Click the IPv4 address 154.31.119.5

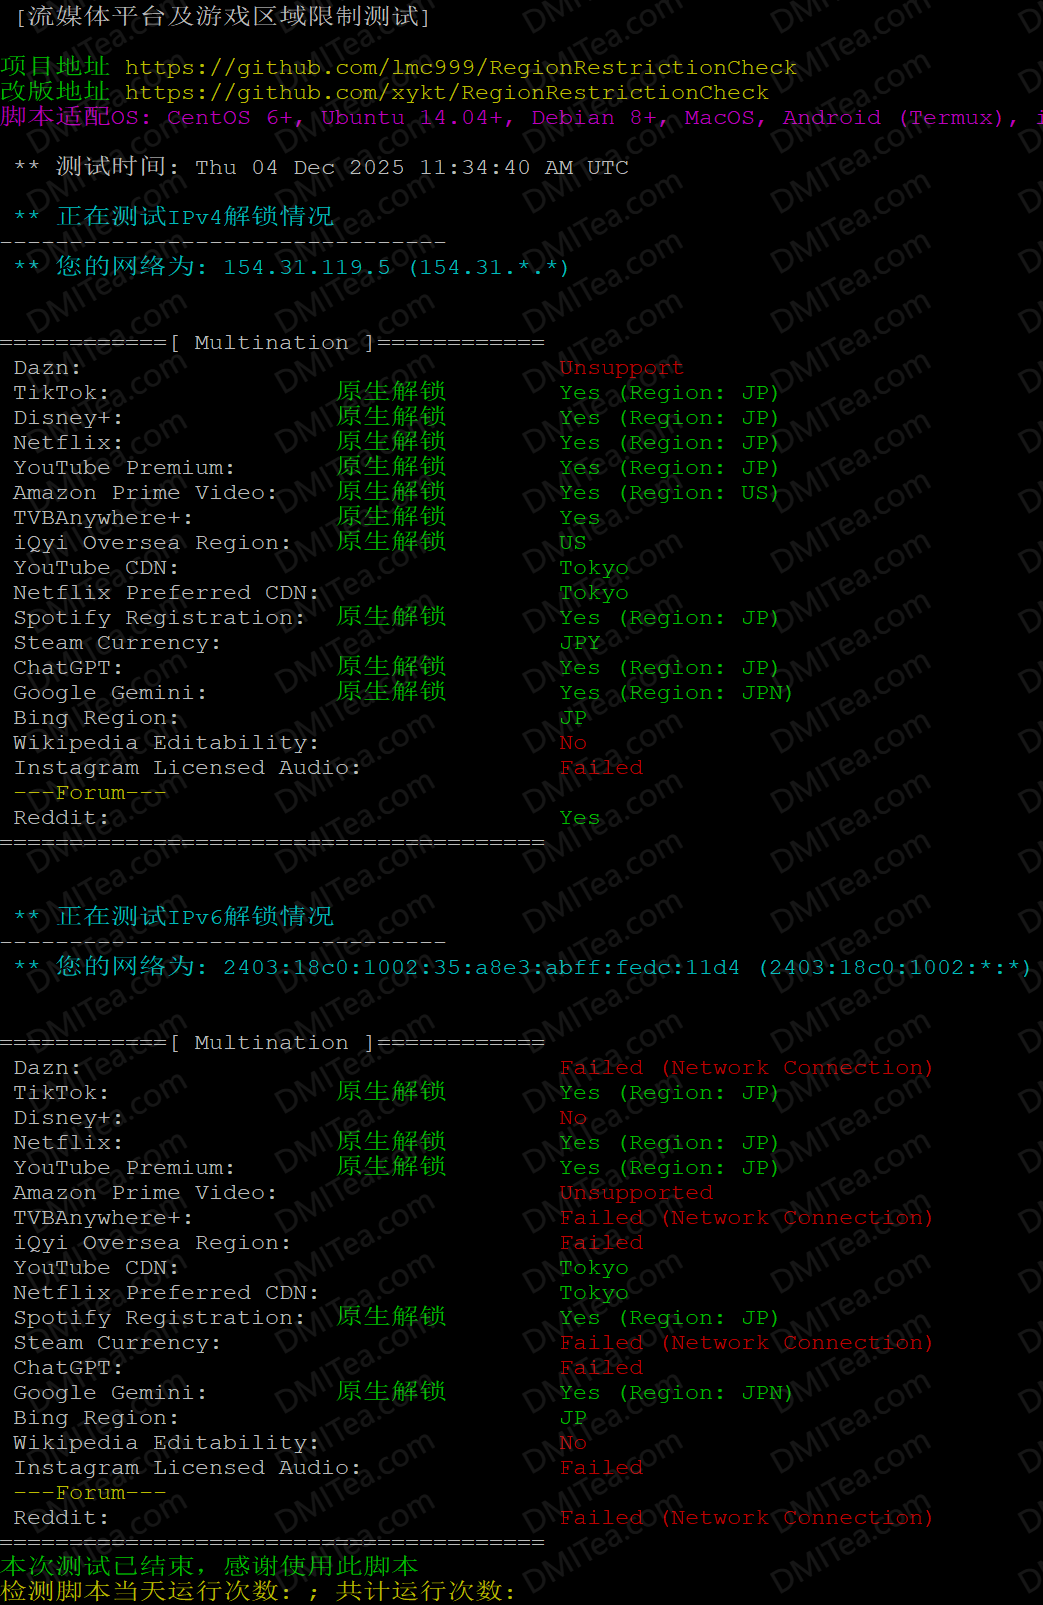click(x=306, y=268)
